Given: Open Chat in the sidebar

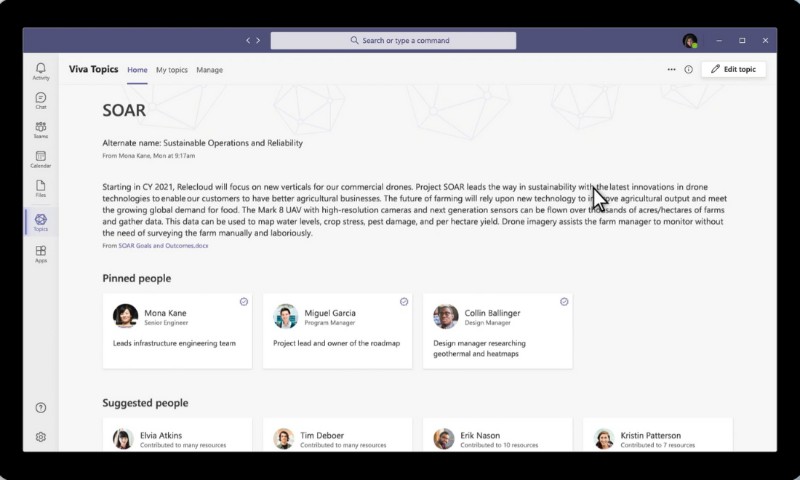Looking at the screenshot, I should click(x=41, y=100).
